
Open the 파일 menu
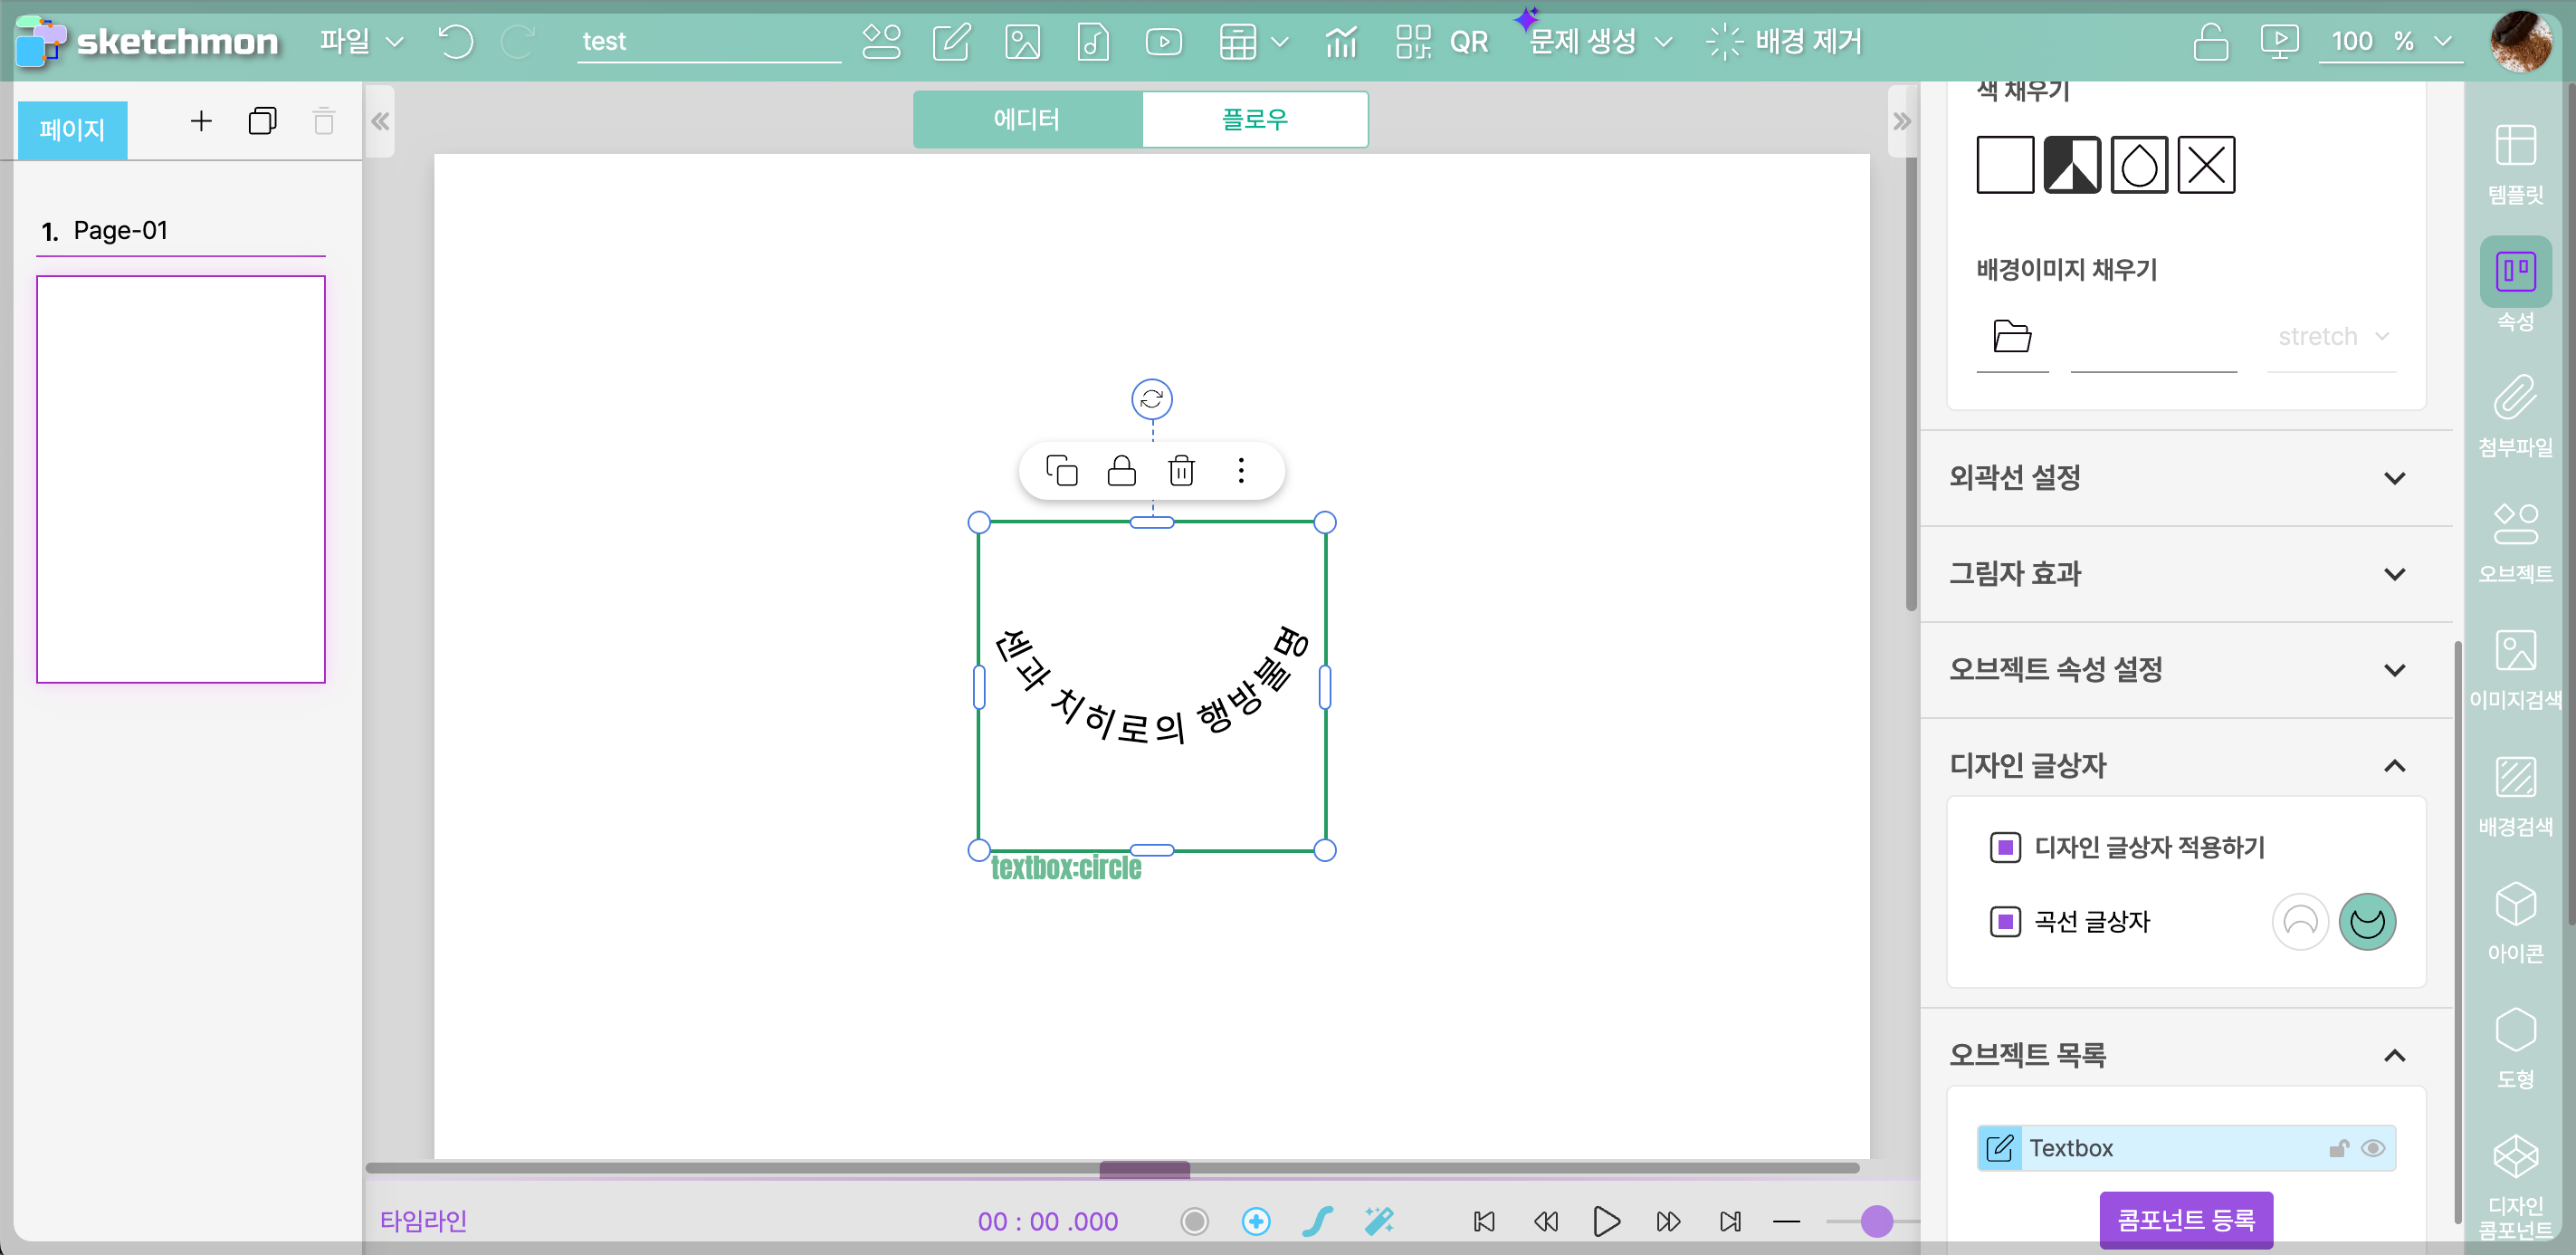coord(360,42)
